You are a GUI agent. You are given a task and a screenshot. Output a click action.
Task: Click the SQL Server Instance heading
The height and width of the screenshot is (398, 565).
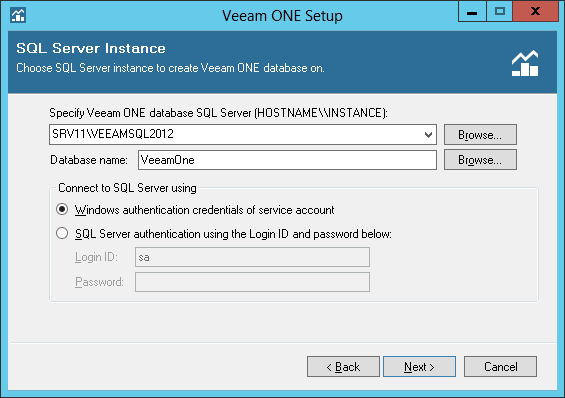click(91, 48)
